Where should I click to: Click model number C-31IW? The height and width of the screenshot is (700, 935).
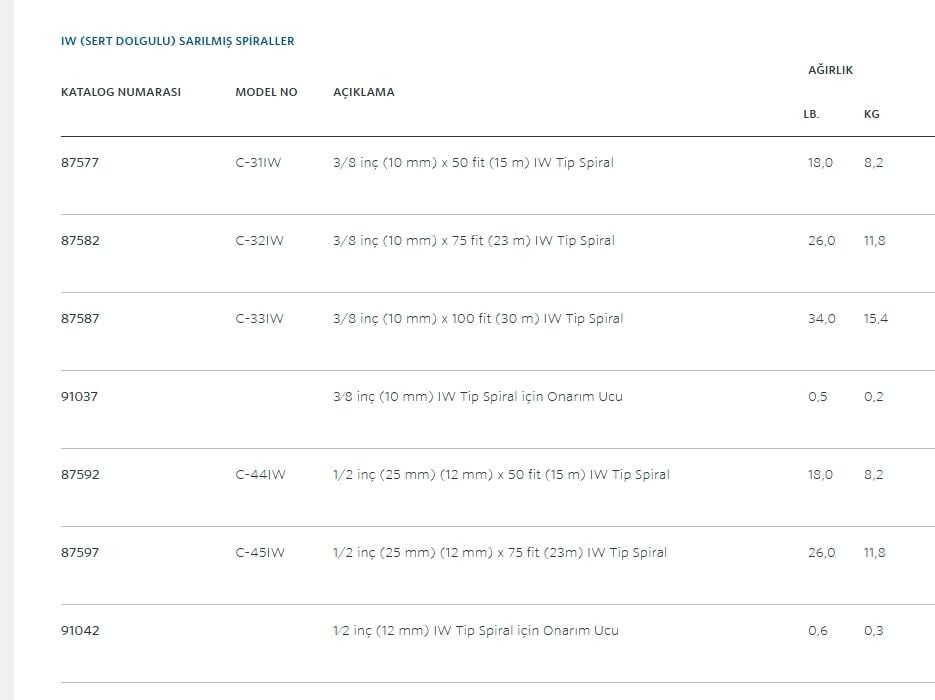coord(259,163)
